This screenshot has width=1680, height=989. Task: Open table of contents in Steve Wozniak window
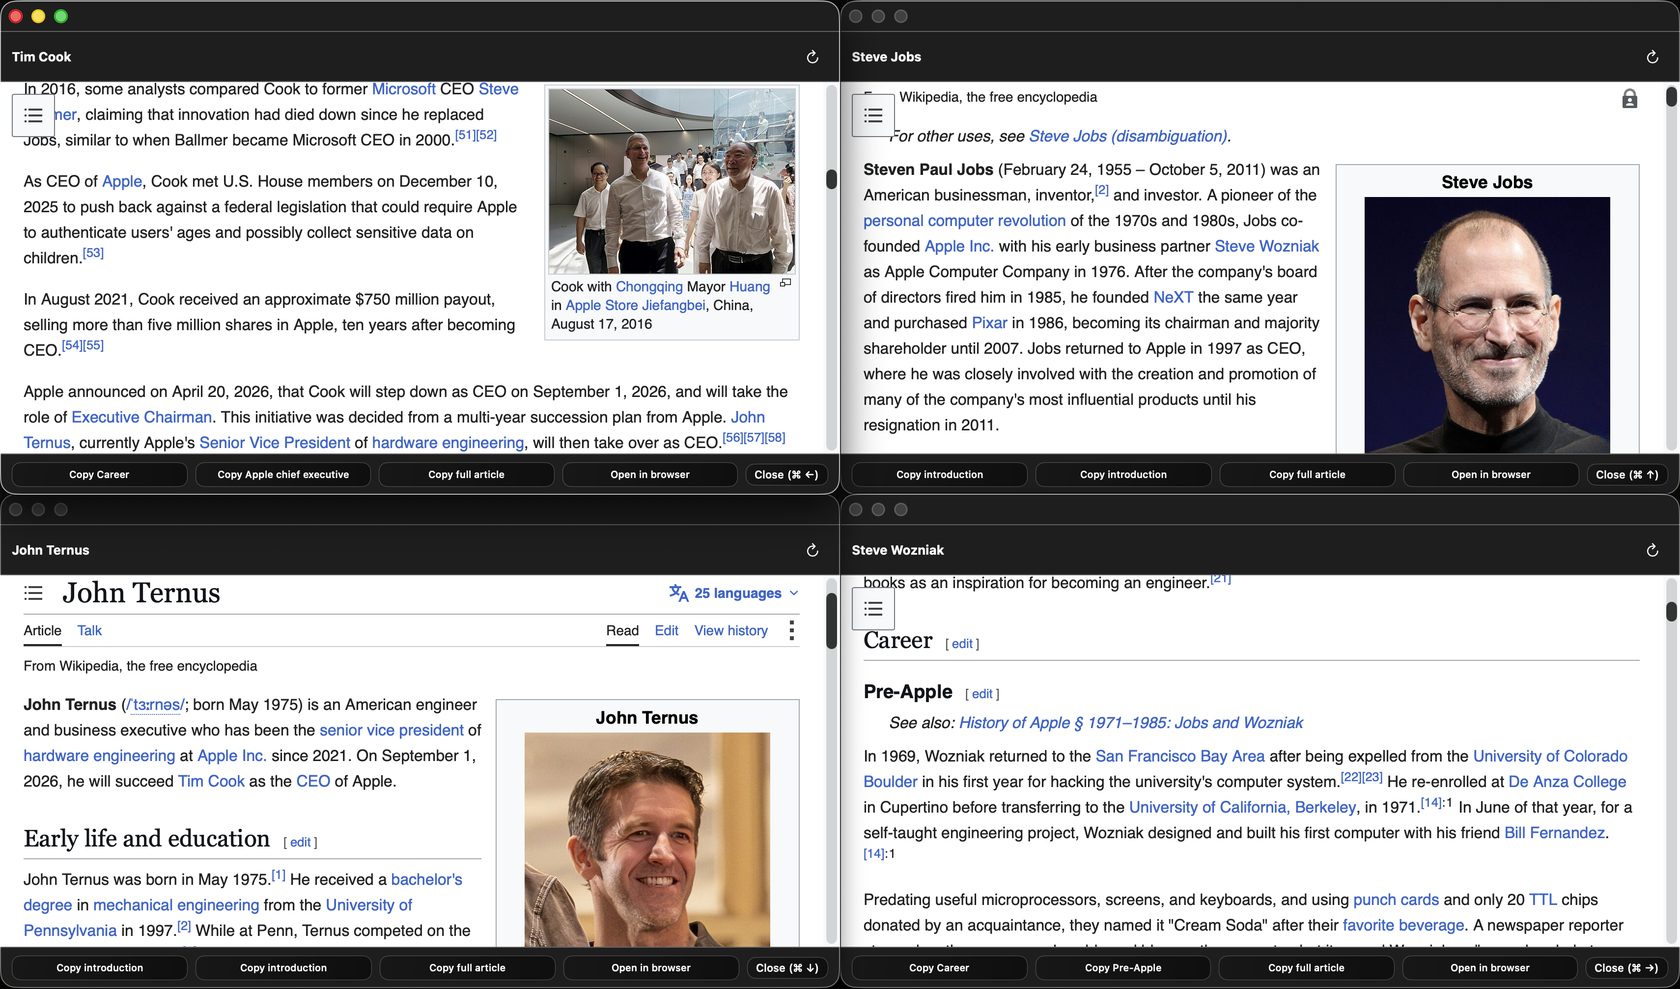point(873,608)
